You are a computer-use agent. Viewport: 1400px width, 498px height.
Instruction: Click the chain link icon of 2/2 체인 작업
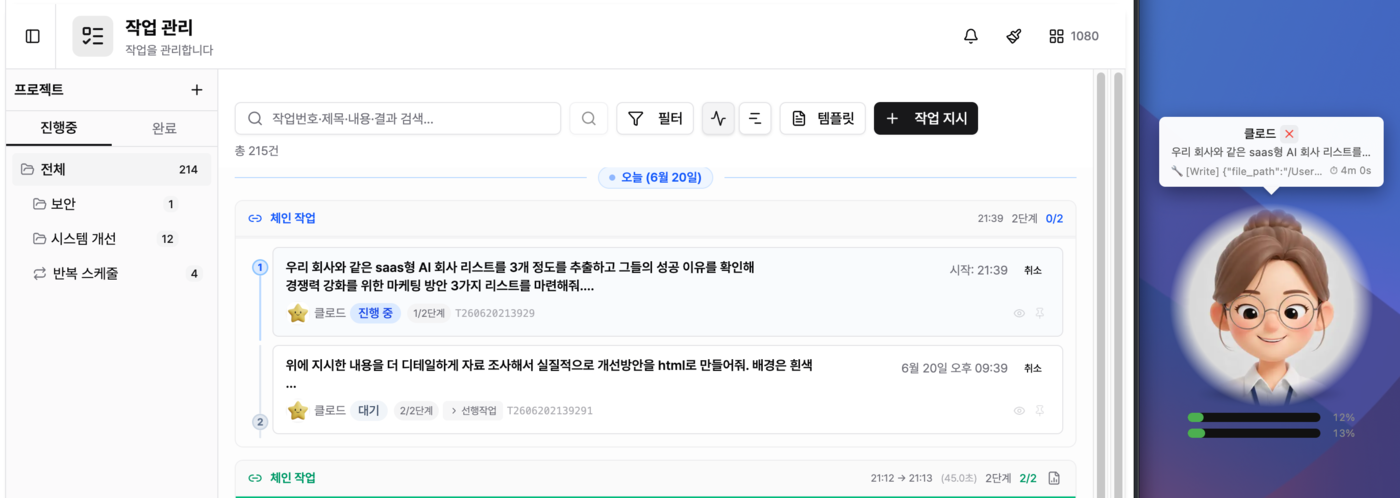[x=255, y=478]
